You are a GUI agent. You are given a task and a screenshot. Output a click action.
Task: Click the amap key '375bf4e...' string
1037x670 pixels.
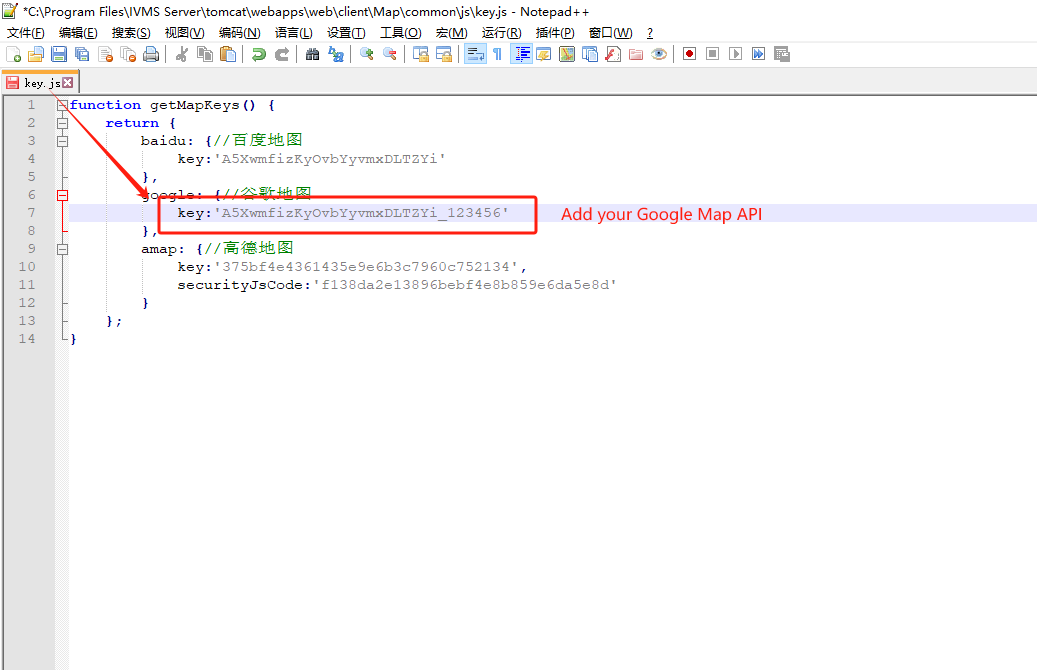click(366, 267)
